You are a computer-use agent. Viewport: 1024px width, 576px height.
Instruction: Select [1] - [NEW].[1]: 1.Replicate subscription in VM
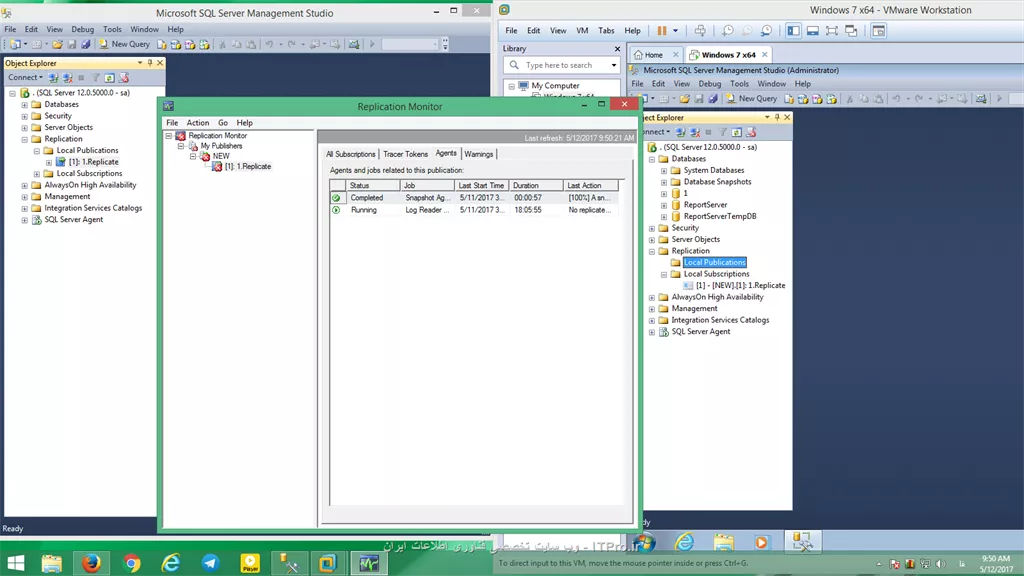click(740, 285)
